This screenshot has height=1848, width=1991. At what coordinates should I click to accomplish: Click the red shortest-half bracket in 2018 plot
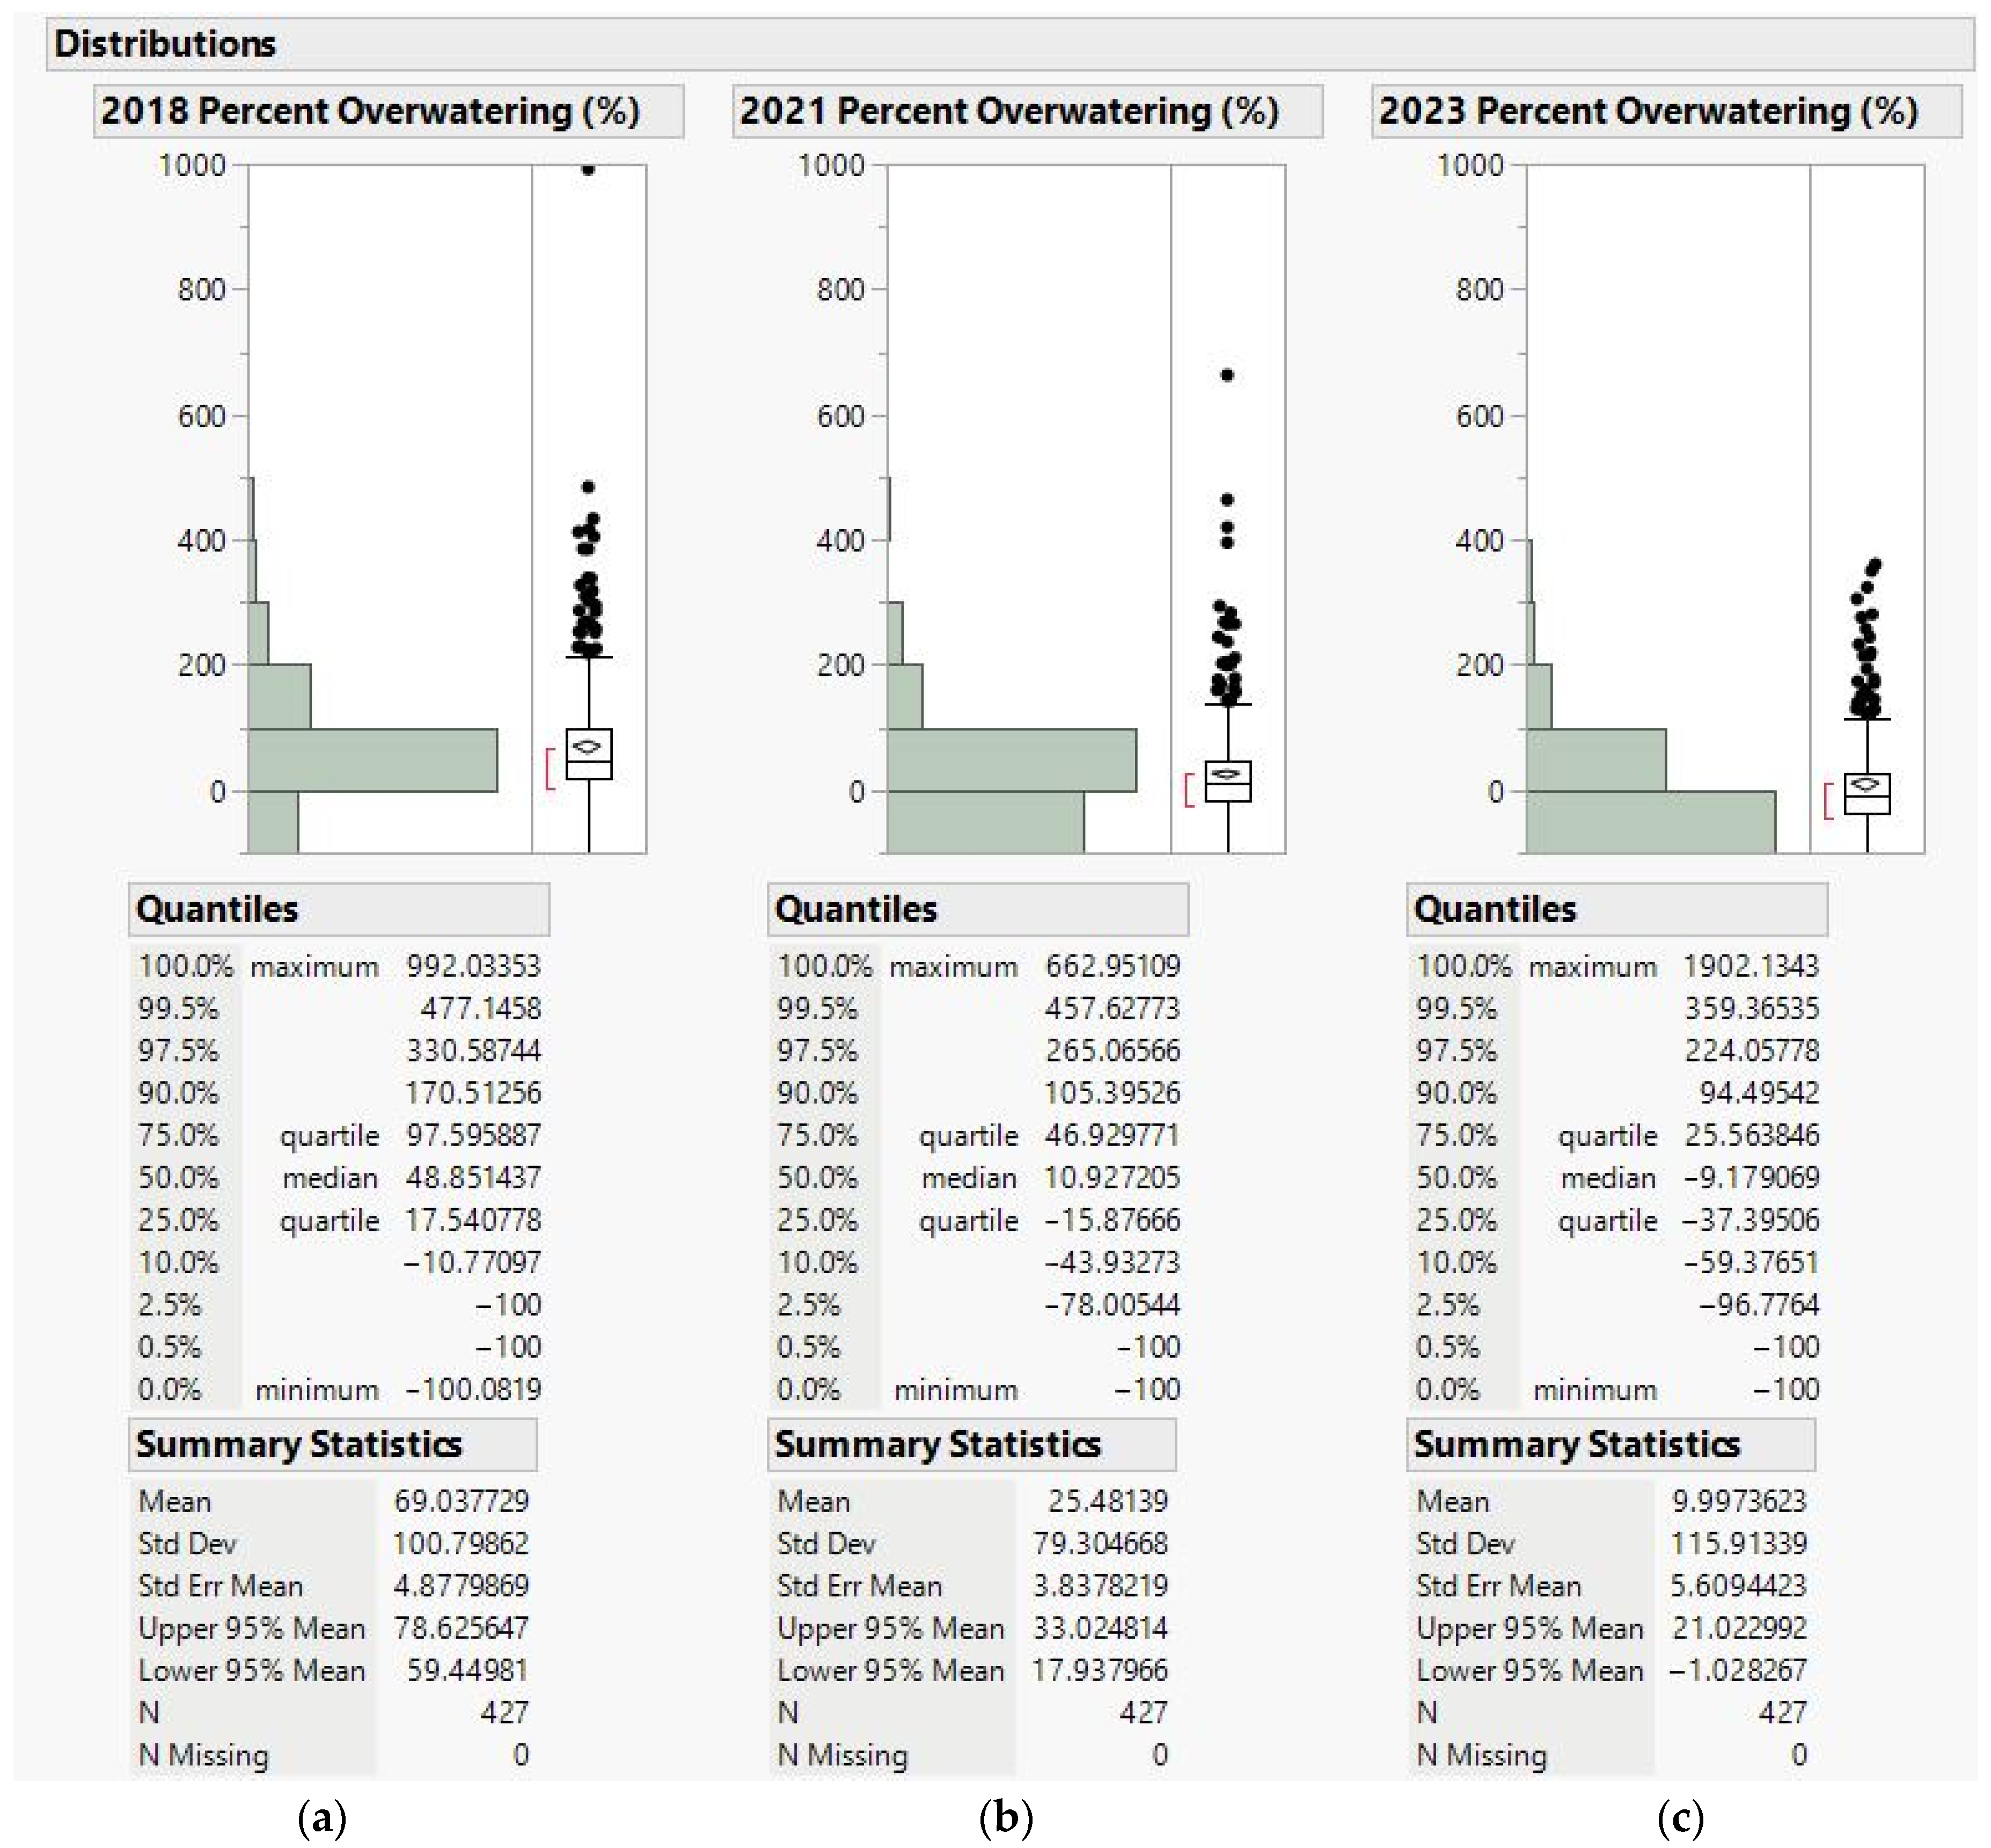pyautogui.click(x=548, y=768)
